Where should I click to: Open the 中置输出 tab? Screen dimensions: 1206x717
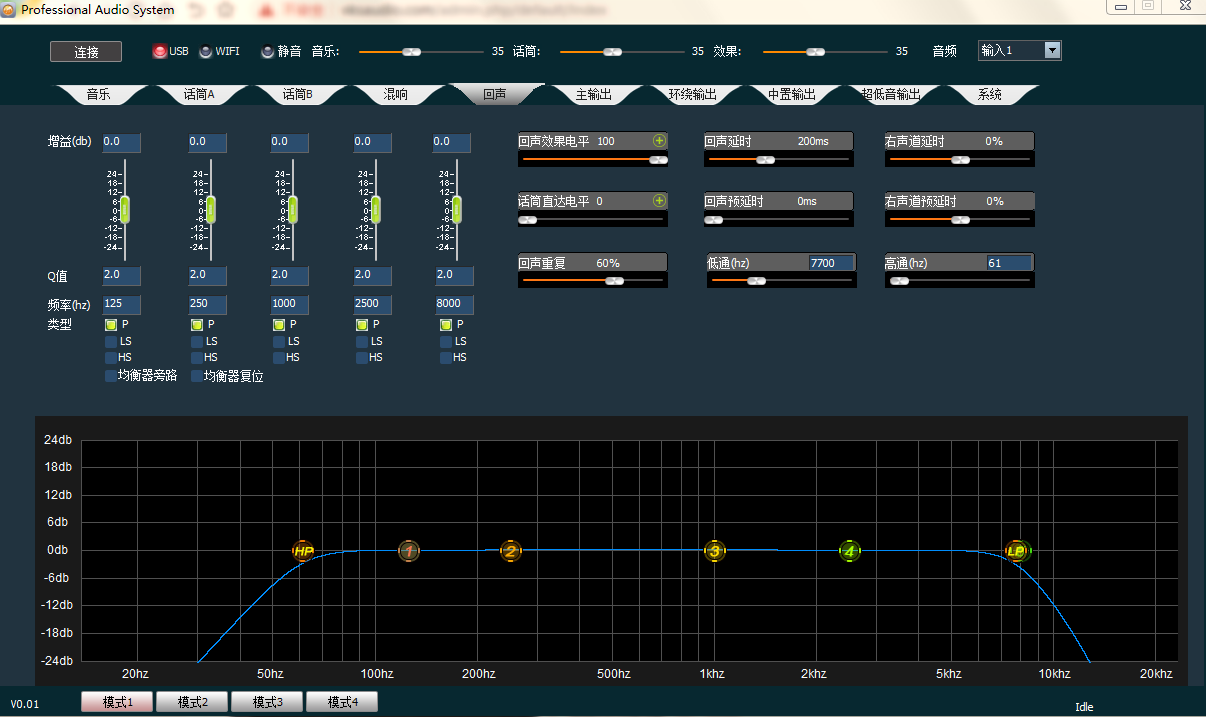point(791,95)
